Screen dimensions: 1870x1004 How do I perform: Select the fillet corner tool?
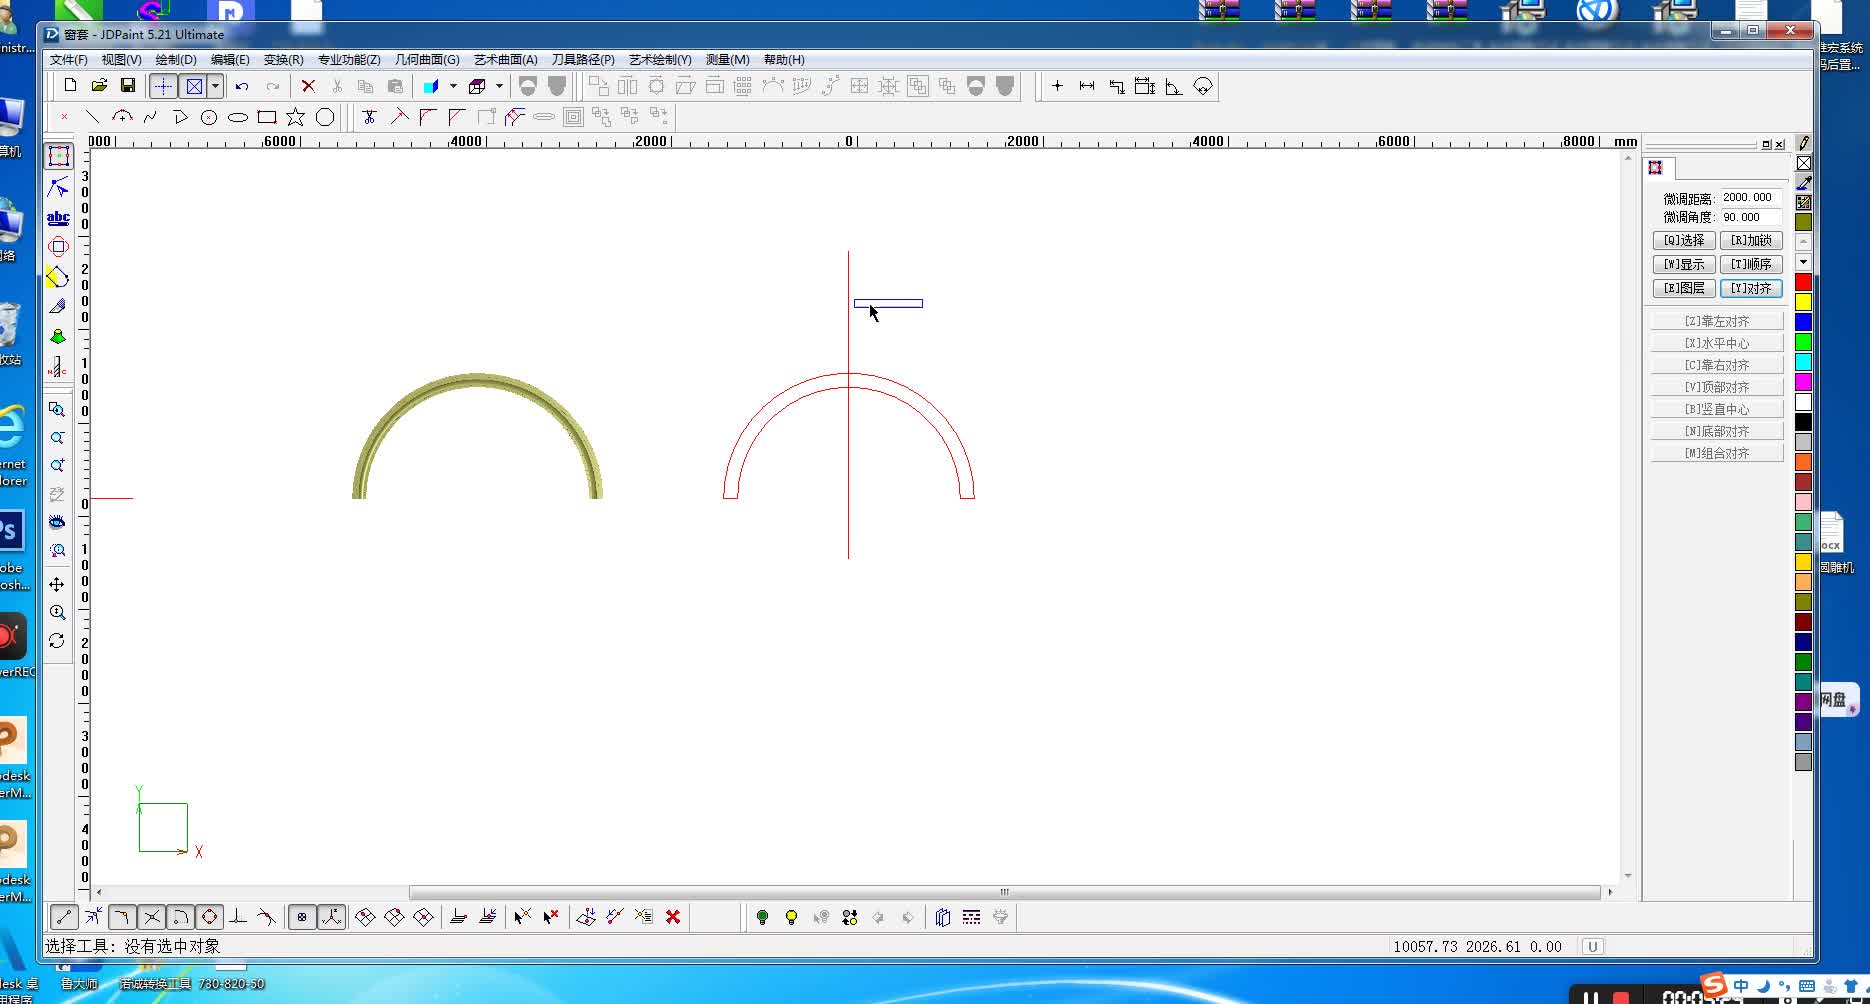pos(428,117)
